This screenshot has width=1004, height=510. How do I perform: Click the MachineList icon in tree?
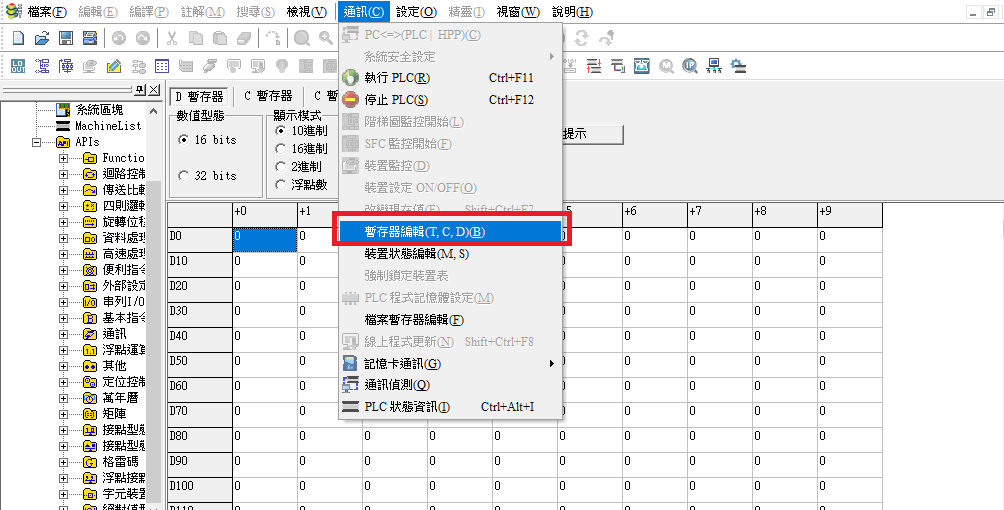pos(63,126)
